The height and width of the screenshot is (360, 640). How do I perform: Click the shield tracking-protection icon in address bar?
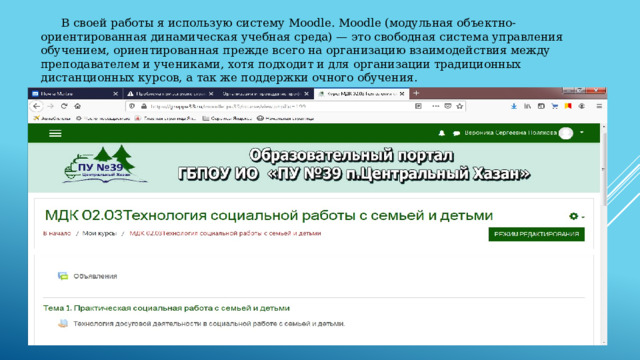132,106
